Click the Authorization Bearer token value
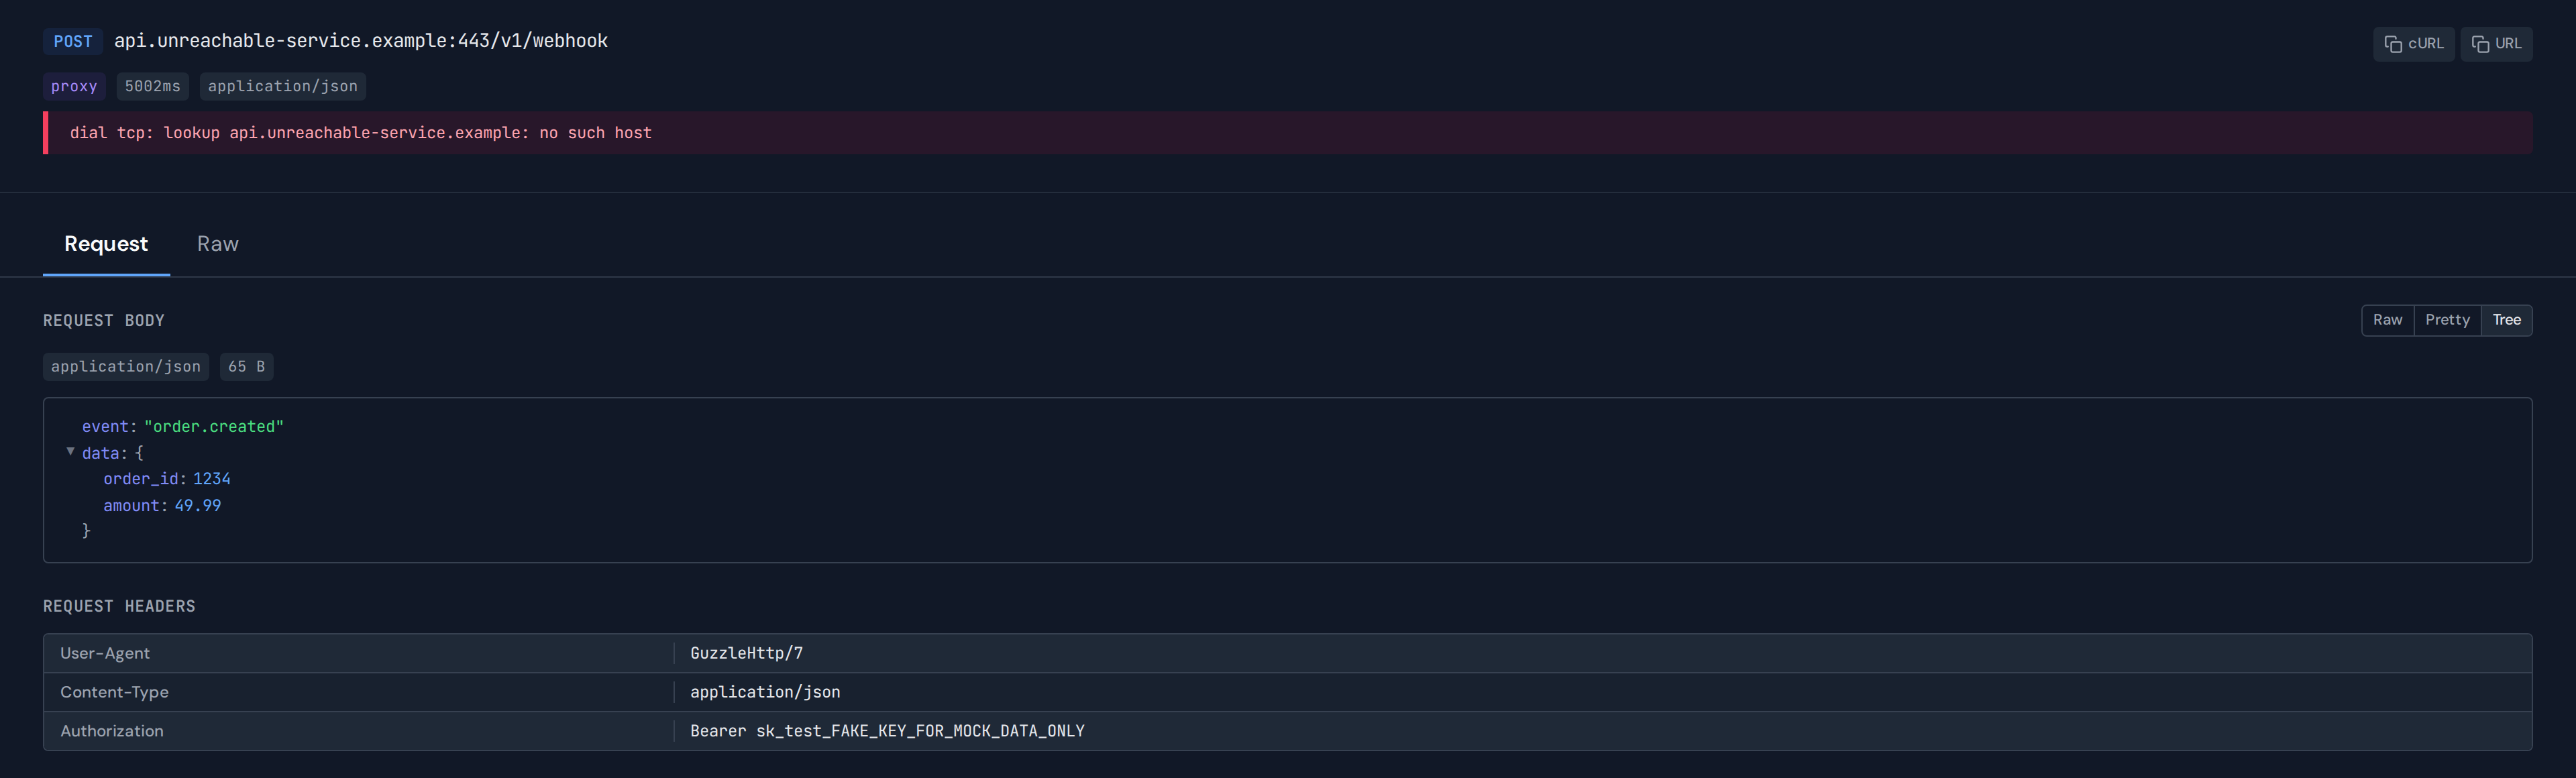The image size is (2576, 778). (887, 731)
